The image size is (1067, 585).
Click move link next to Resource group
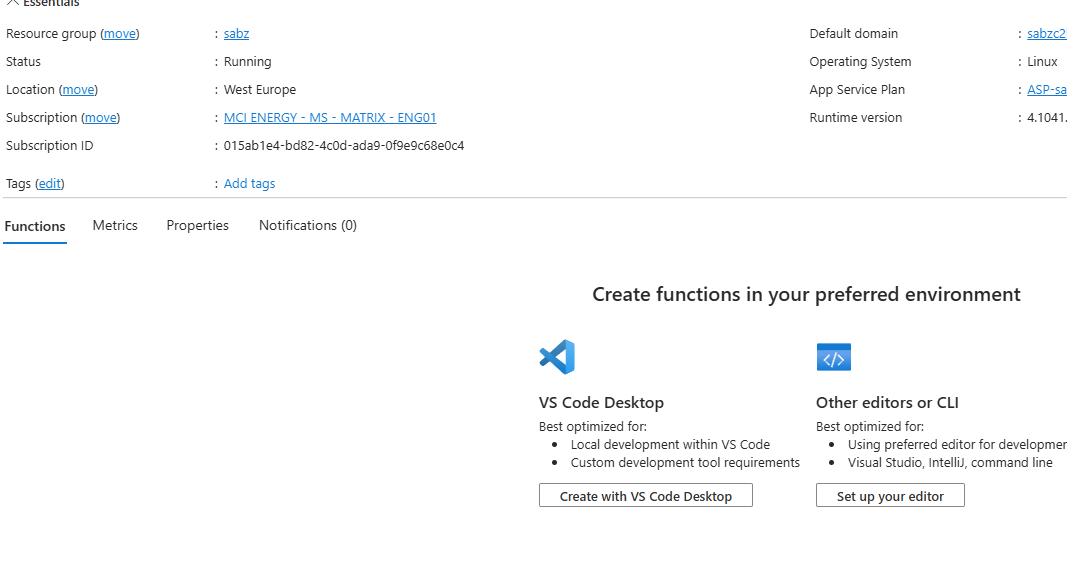(x=120, y=33)
